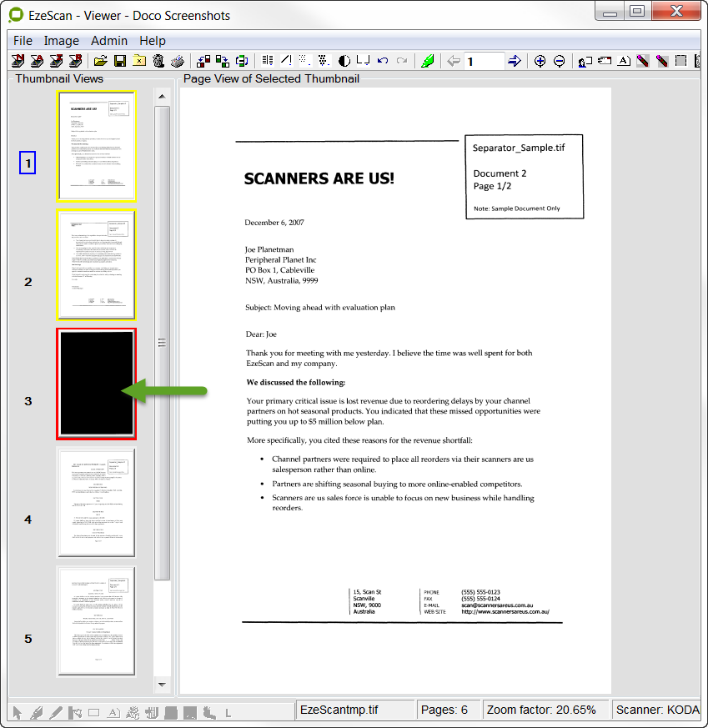
Task: Click the first scanner icon in toolbar
Action: 19,61
